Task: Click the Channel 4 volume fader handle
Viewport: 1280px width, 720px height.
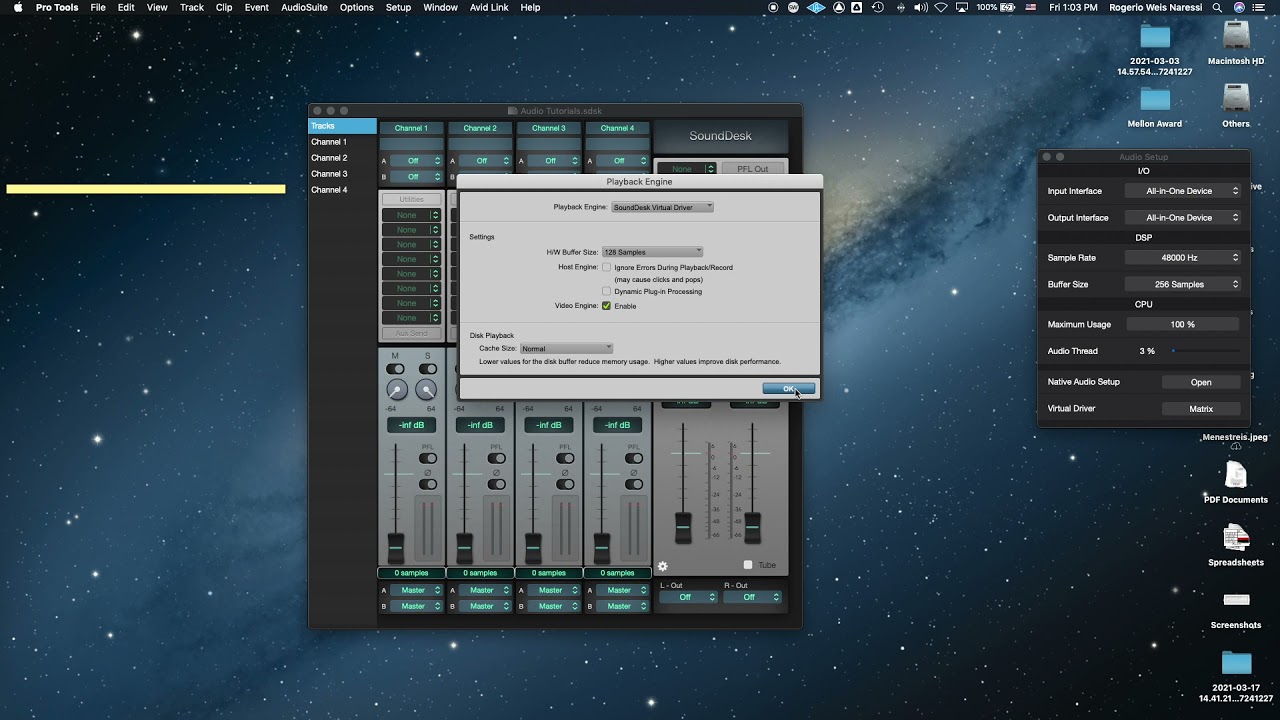Action: (x=602, y=547)
